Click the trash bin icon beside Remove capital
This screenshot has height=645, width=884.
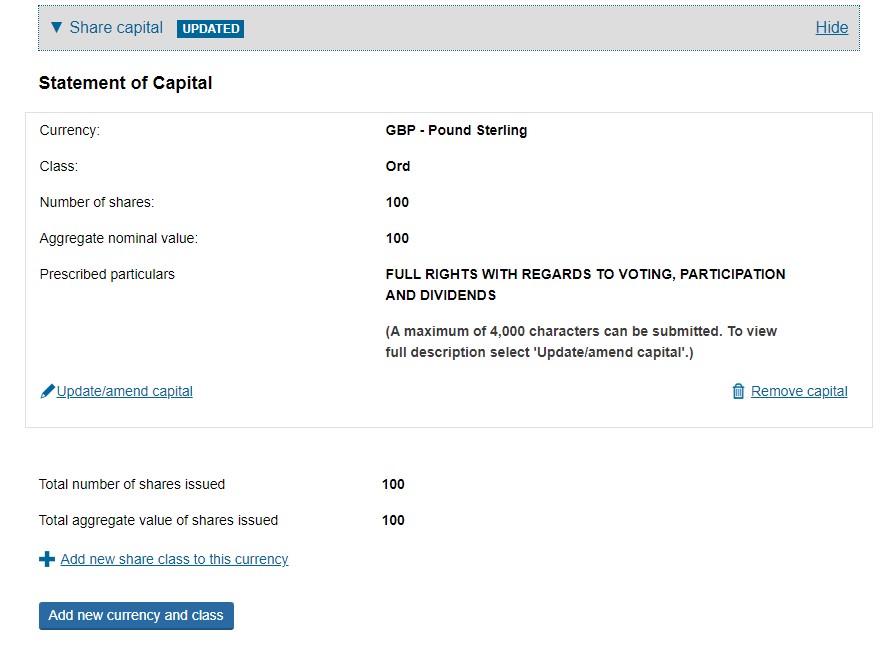[740, 390]
